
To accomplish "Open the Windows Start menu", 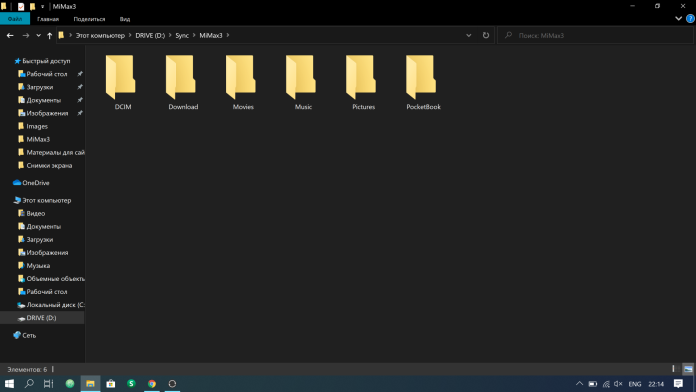I will click(x=9, y=384).
